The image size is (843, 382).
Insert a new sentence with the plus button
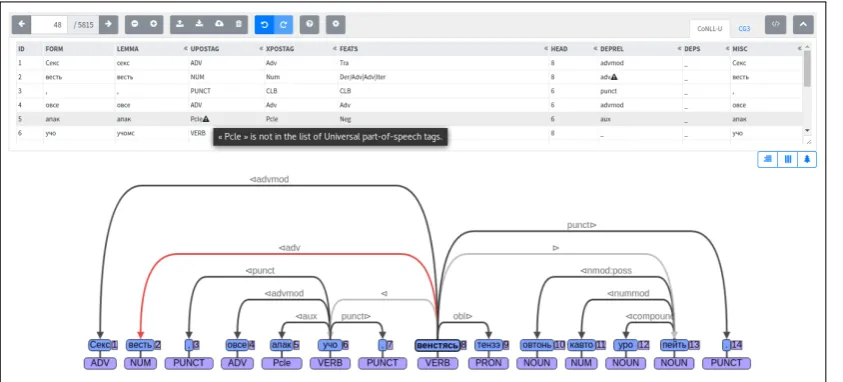[x=154, y=24]
